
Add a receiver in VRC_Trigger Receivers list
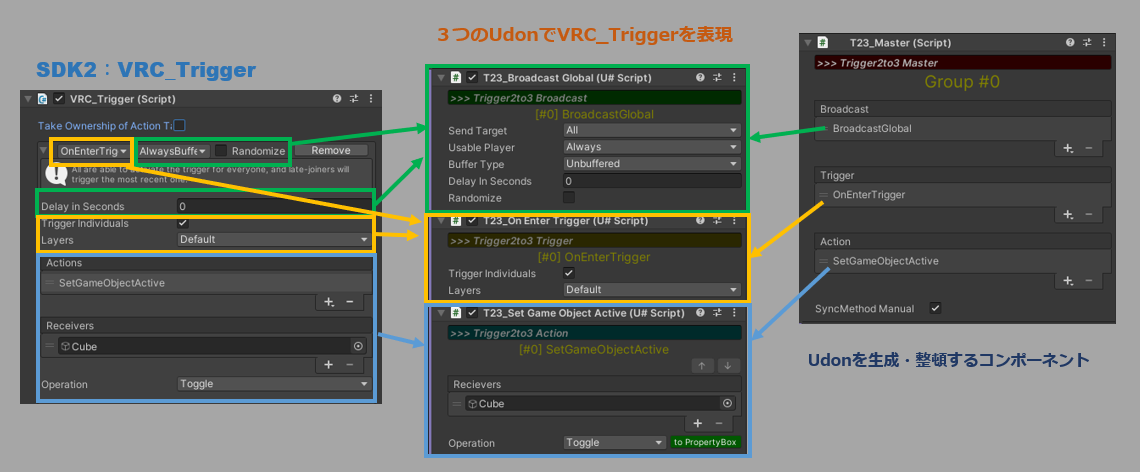329,364
